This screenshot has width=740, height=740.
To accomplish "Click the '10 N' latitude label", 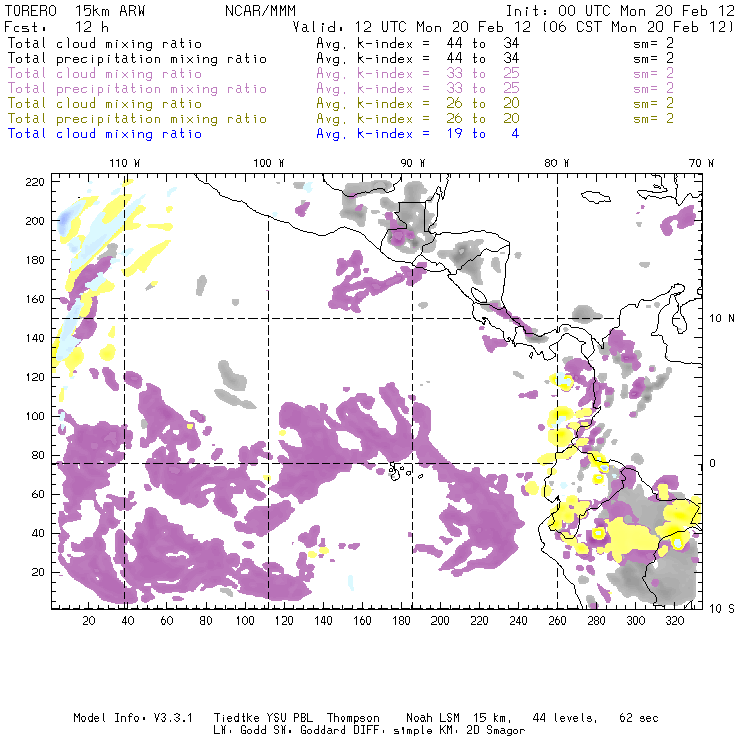I will point(722,319).
